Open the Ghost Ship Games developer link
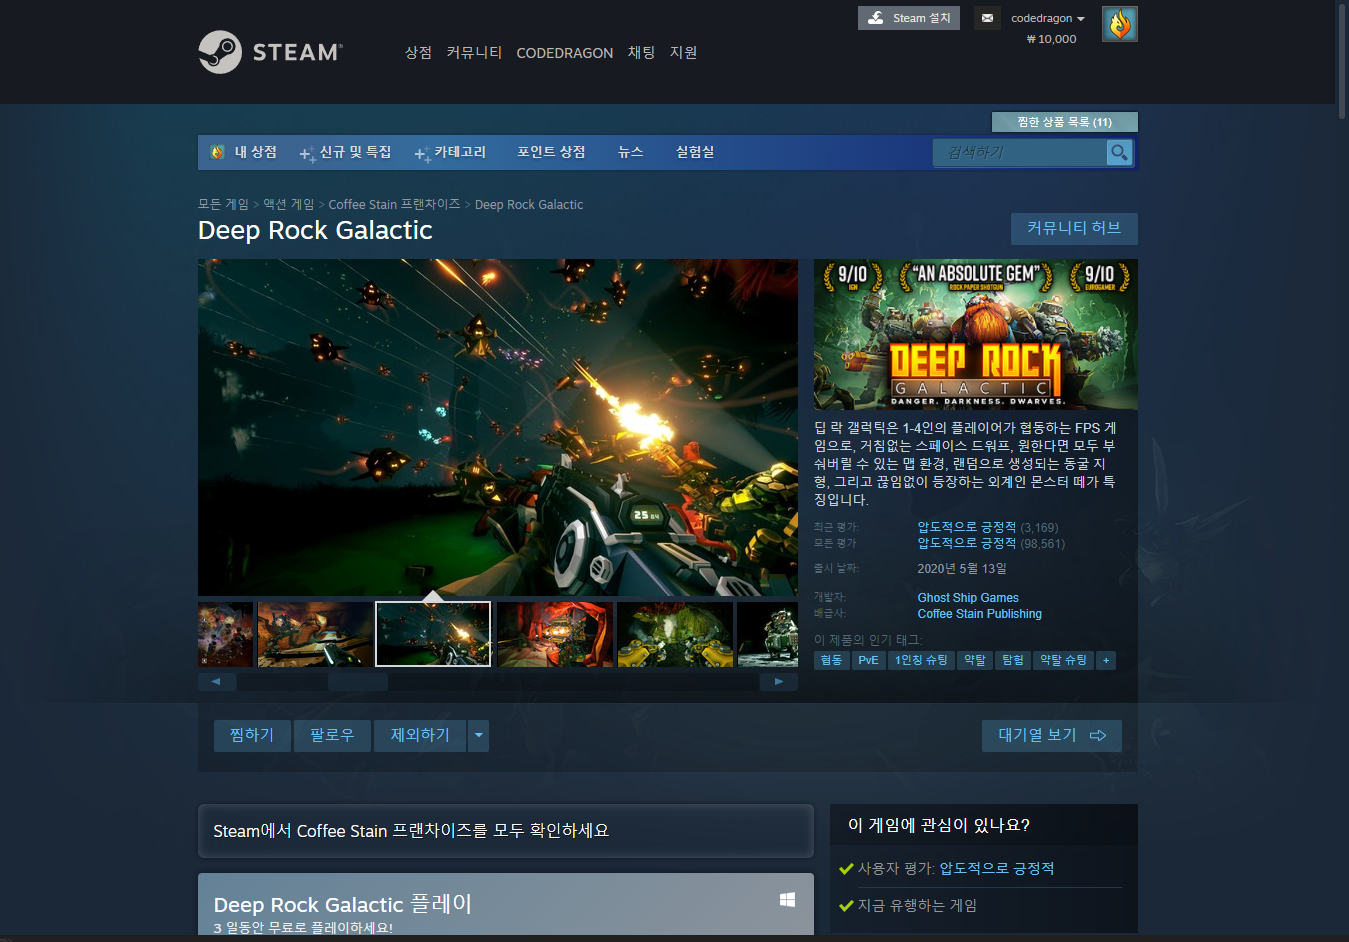Image resolution: width=1349 pixels, height=942 pixels. (968, 598)
